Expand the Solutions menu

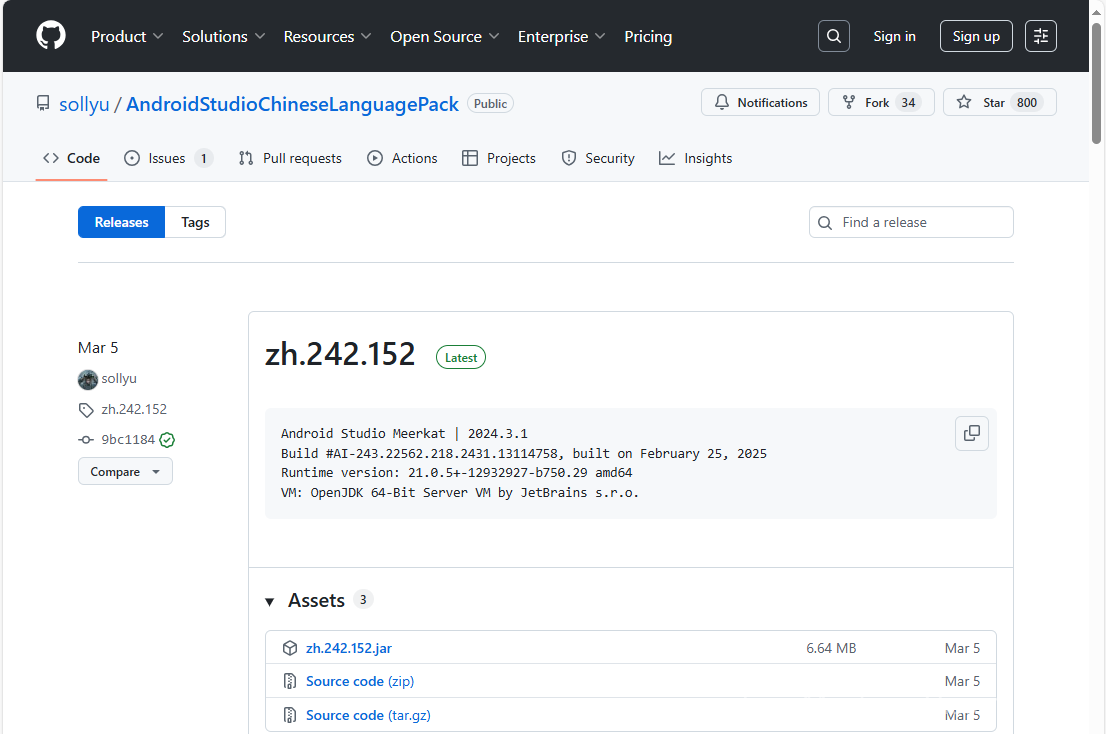(224, 37)
